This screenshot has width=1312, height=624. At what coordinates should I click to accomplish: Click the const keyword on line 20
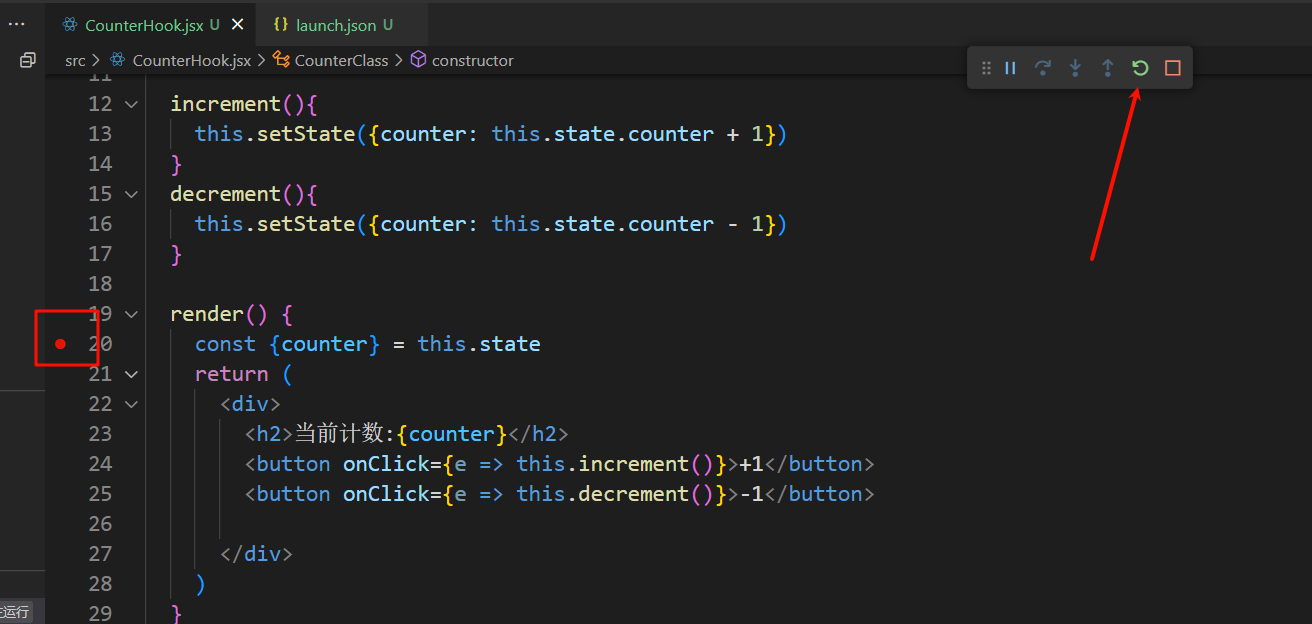click(x=225, y=344)
